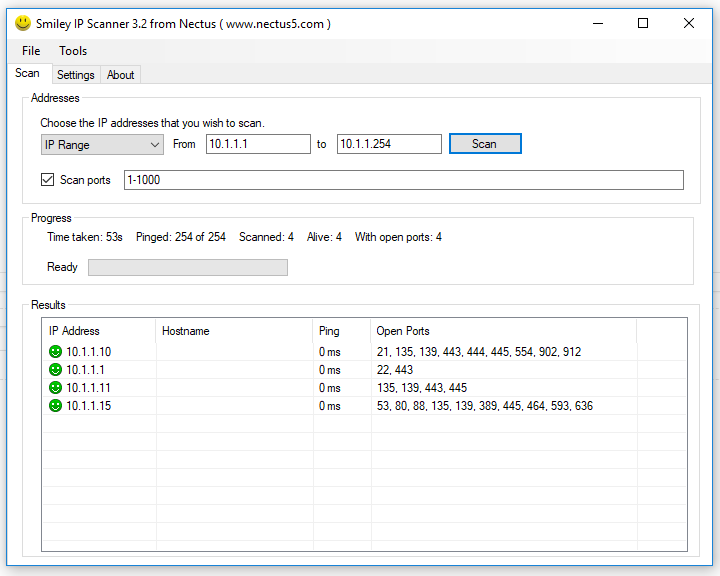
Task: Switch to the About tab
Action: coord(120,75)
